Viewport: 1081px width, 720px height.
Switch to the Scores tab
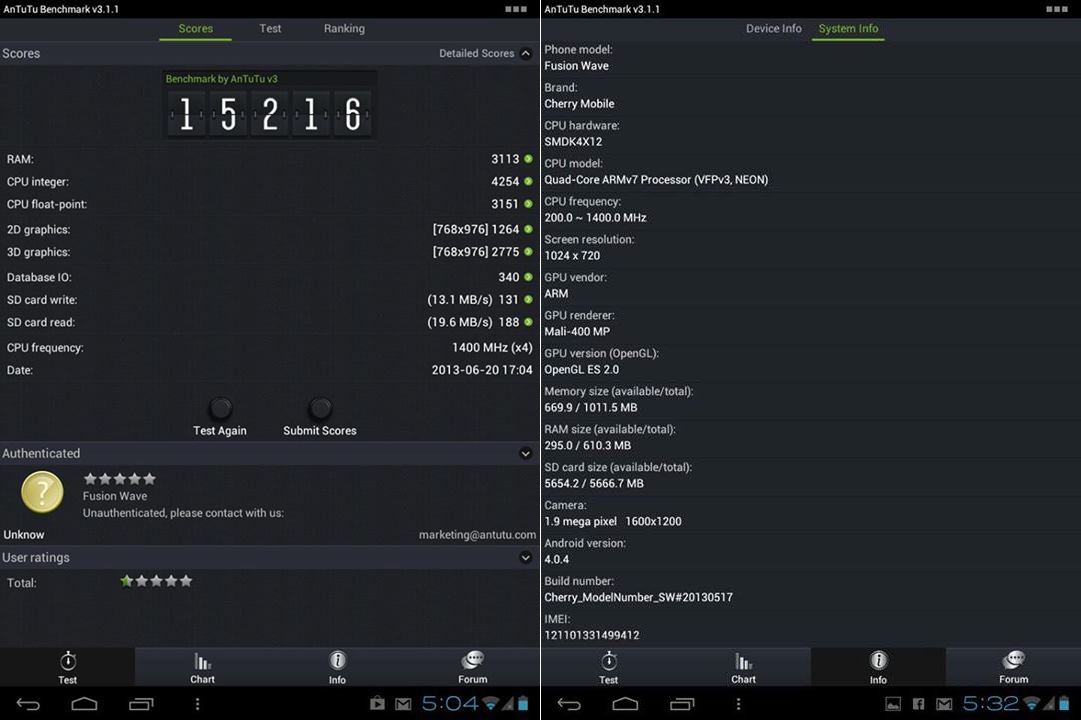coord(196,28)
